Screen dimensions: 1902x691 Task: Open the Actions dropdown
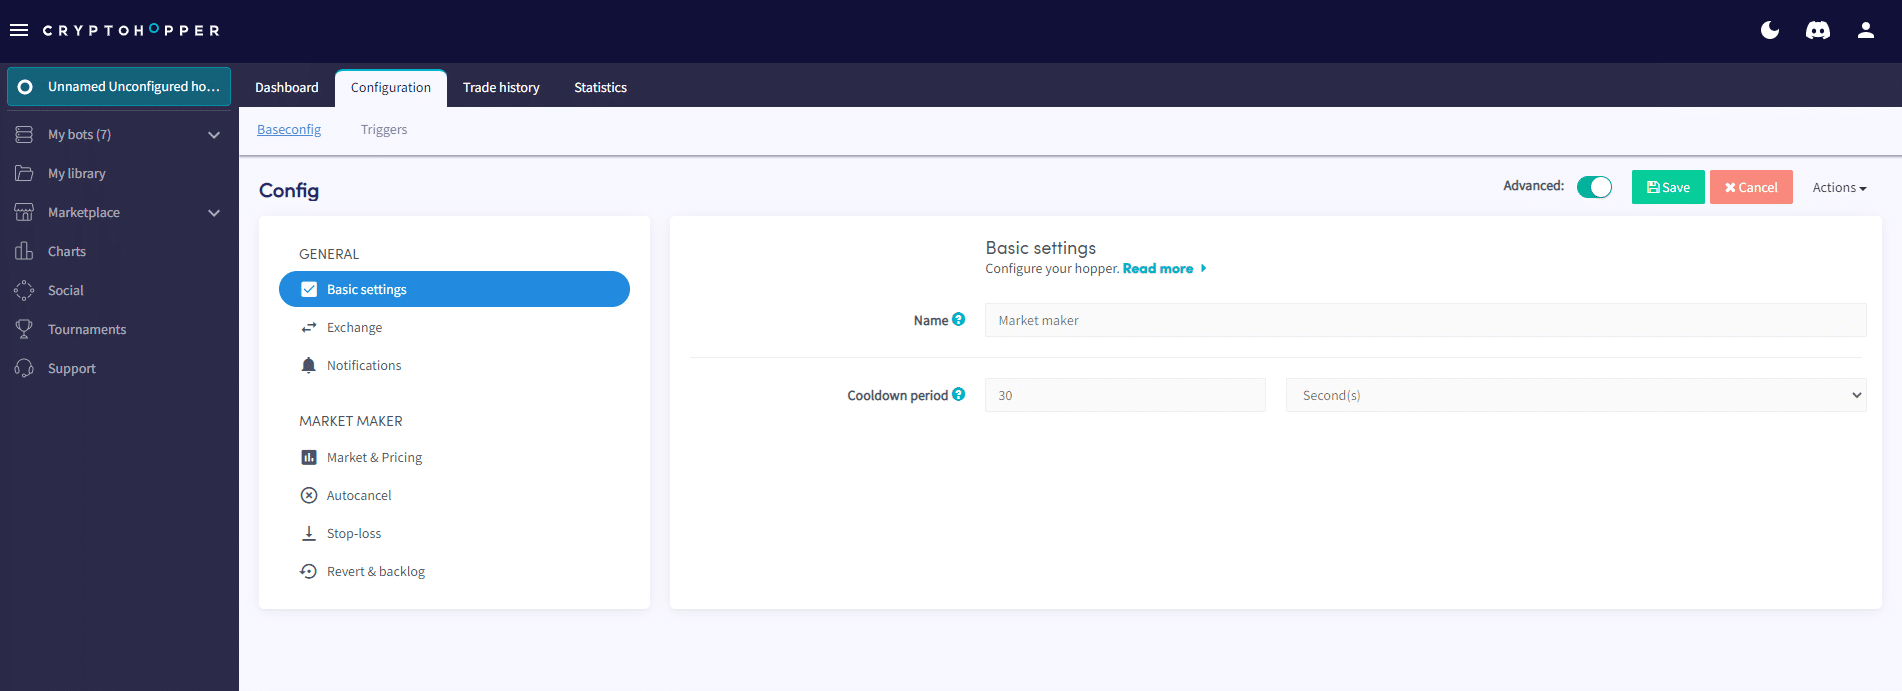[1839, 187]
